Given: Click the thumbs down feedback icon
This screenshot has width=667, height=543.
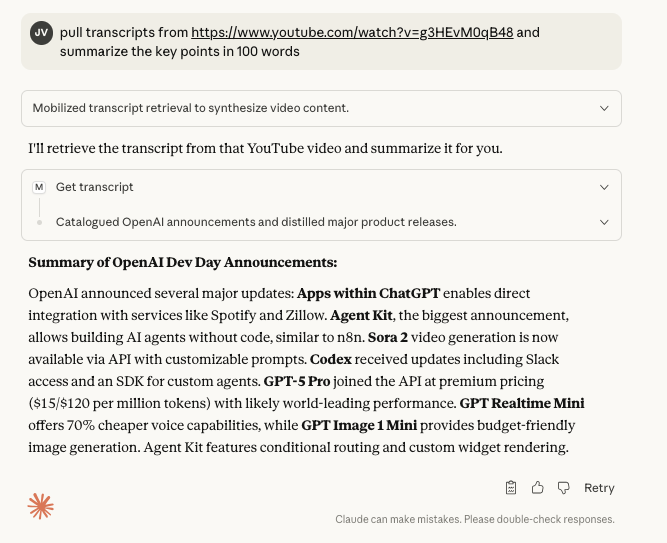Looking at the screenshot, I should 563,488.
